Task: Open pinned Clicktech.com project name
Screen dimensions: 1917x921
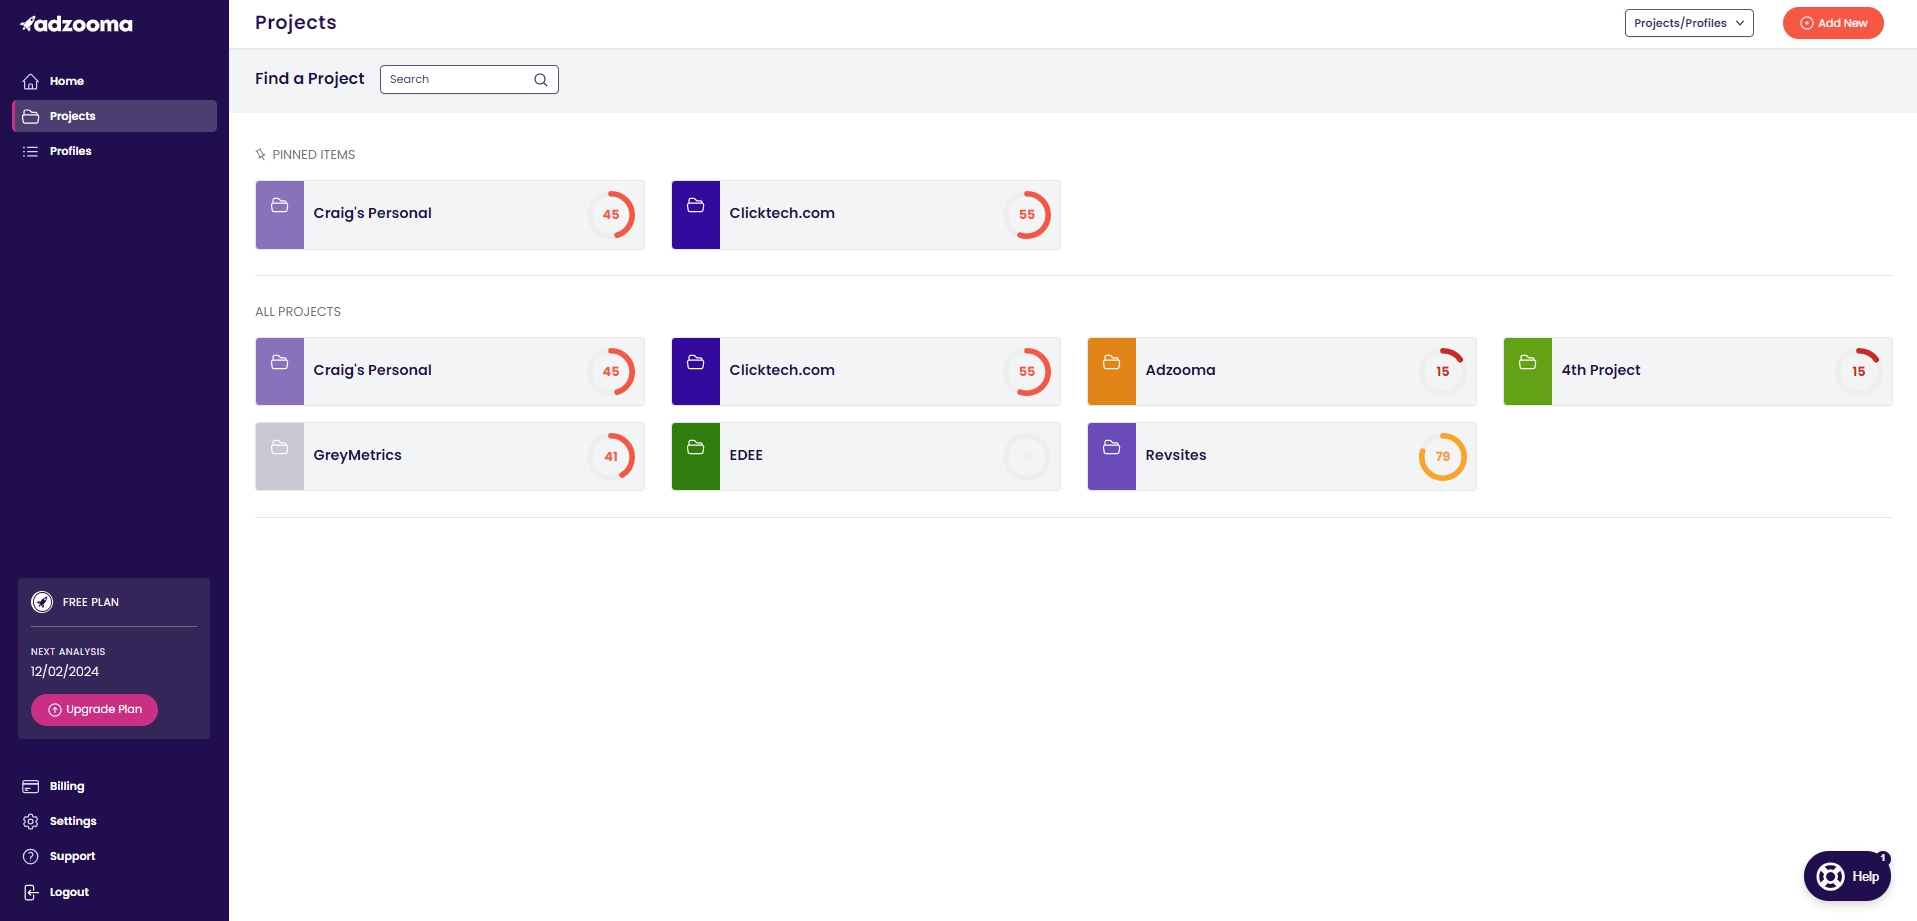Action: [782, 213]
